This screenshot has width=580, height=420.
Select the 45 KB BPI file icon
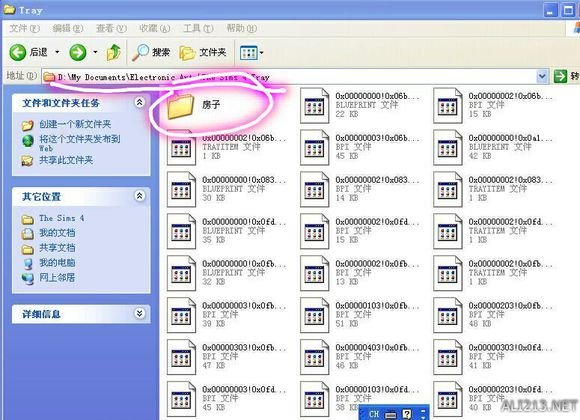pos(314,148)
